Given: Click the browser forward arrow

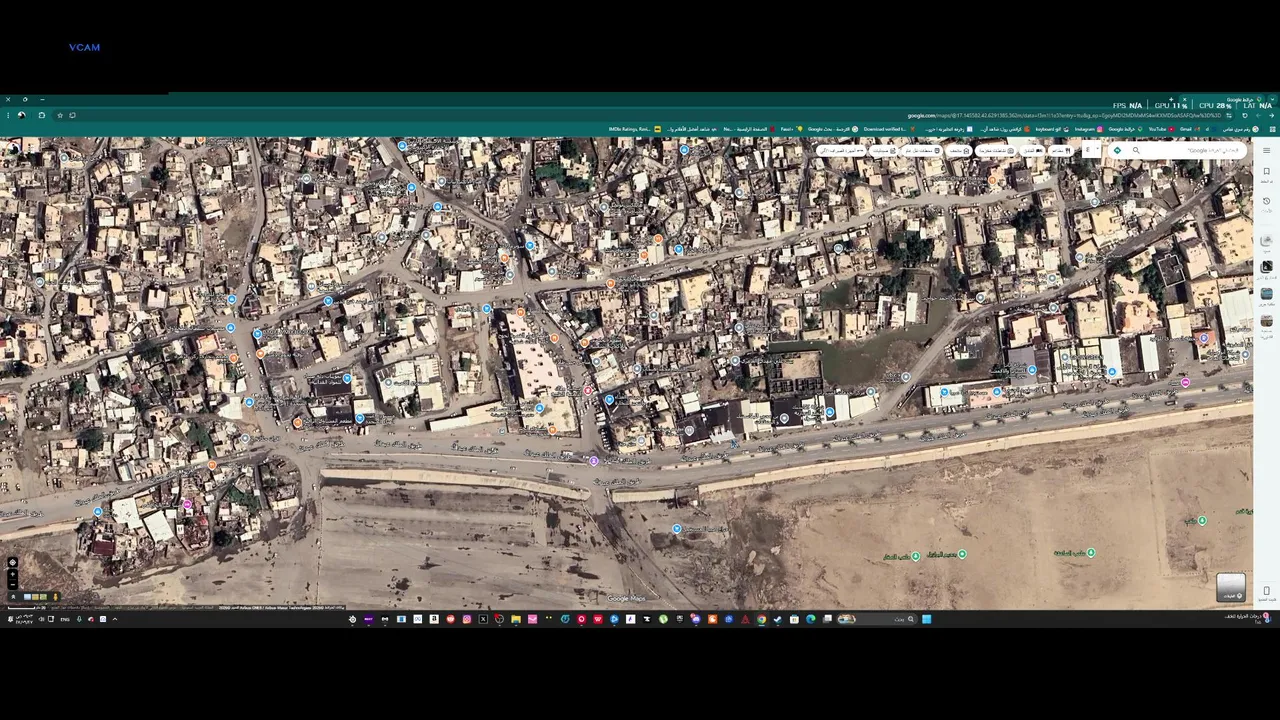Looking at the screenshot, I should tap(1258, 115).
